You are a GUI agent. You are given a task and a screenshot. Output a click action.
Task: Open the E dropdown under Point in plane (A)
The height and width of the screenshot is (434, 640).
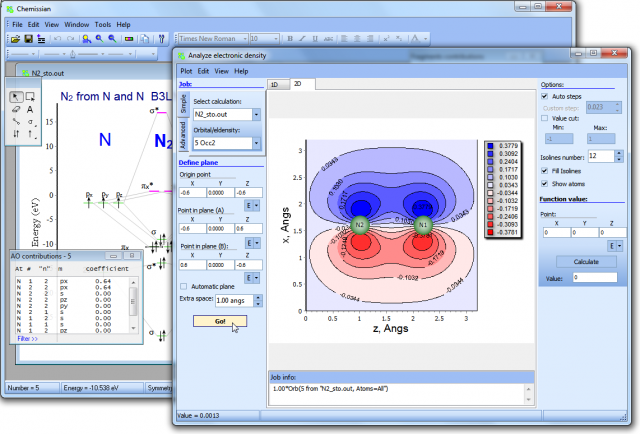[x=252, y=243]
